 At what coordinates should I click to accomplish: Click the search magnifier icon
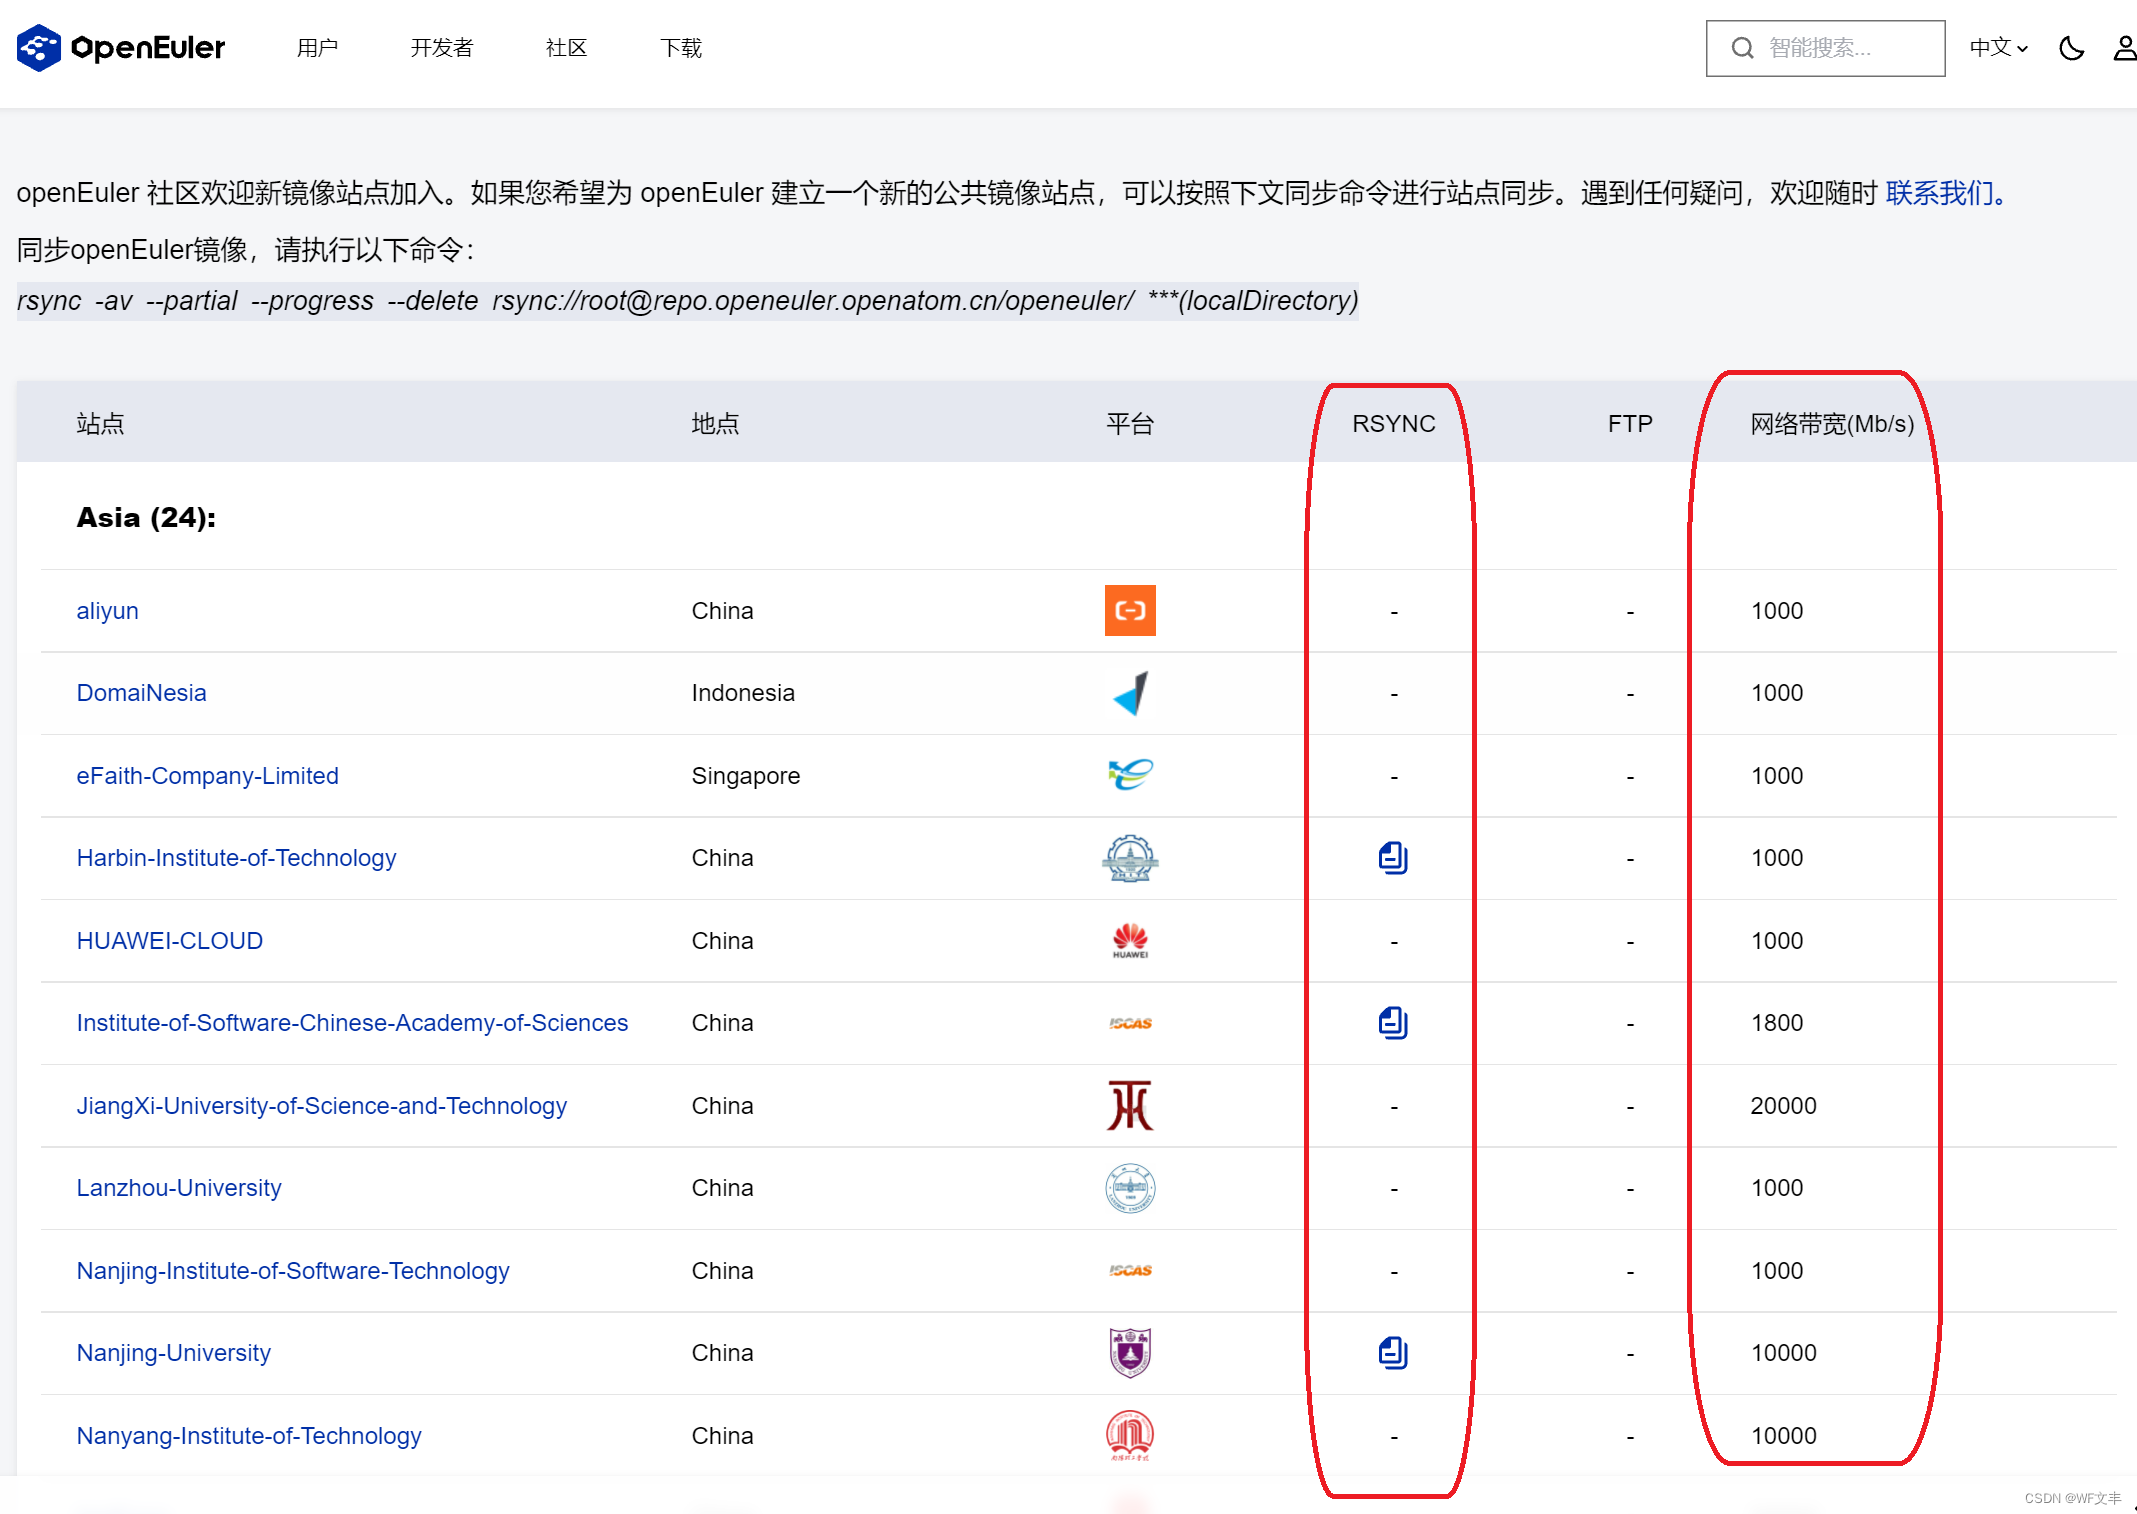pos(1742,48)
